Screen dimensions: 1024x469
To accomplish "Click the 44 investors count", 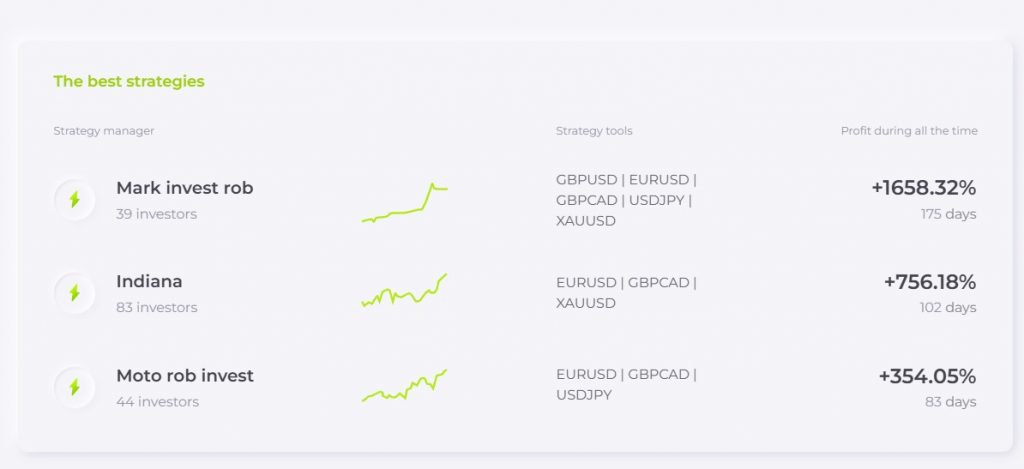I will [157, 402].
